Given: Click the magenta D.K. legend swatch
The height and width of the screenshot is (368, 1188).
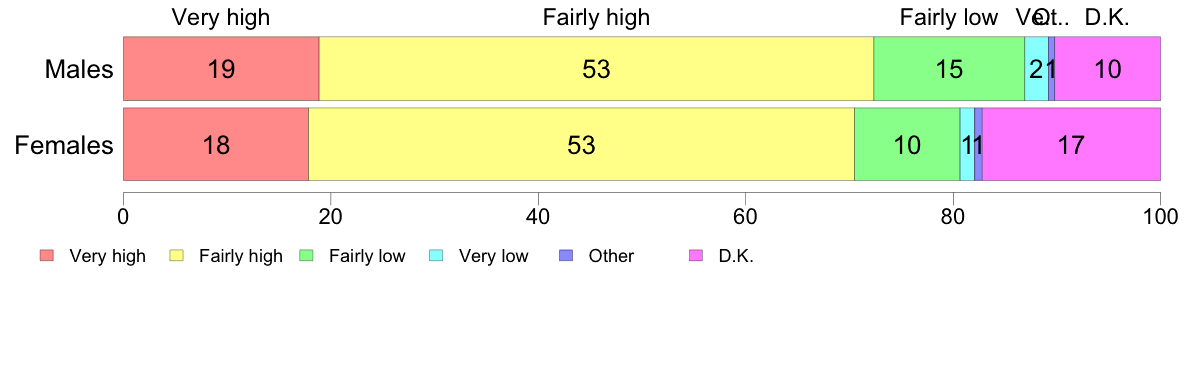Looking at the screenshot, I should pyautogui.click(x=696, y=256).
